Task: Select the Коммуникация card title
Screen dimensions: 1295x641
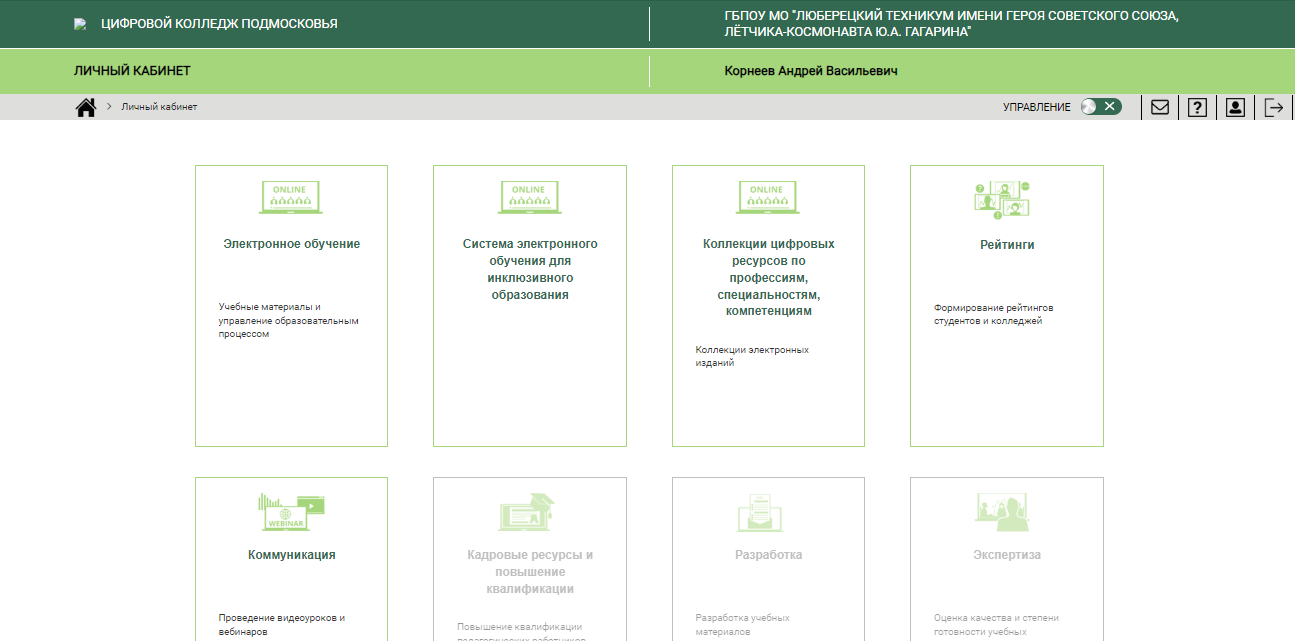Action: coord(291,555)
